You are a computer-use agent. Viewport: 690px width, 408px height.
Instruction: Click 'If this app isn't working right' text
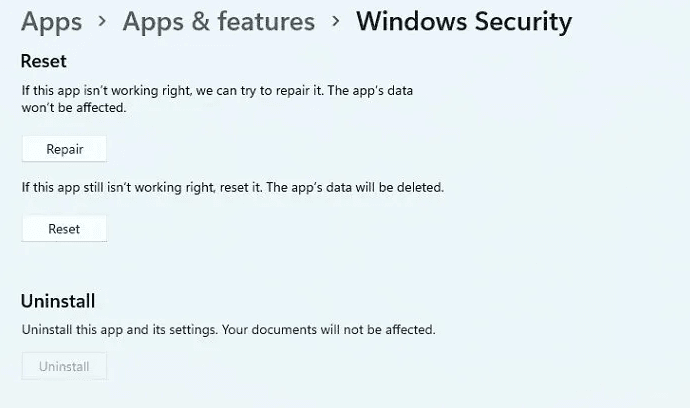coord(106,91)
